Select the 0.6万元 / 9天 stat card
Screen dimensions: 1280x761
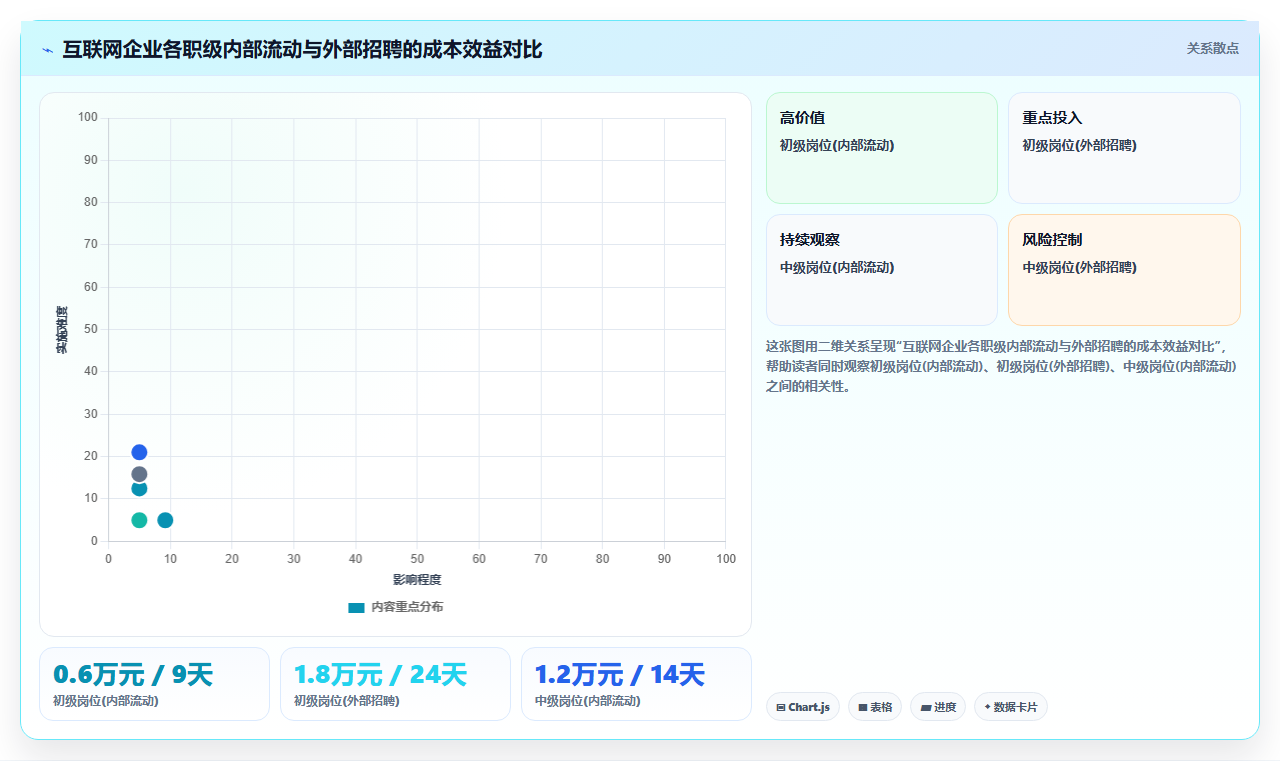tap(154, 684)
